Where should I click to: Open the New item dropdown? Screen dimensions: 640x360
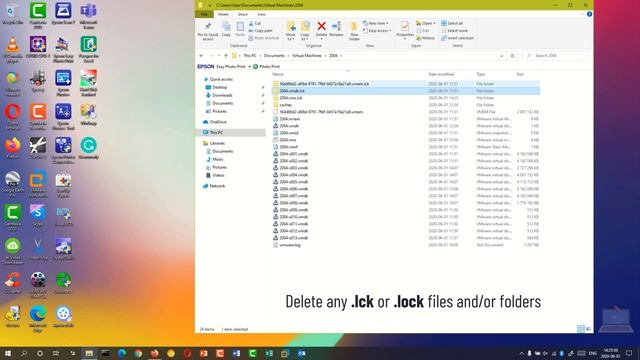tap(376, 23)
